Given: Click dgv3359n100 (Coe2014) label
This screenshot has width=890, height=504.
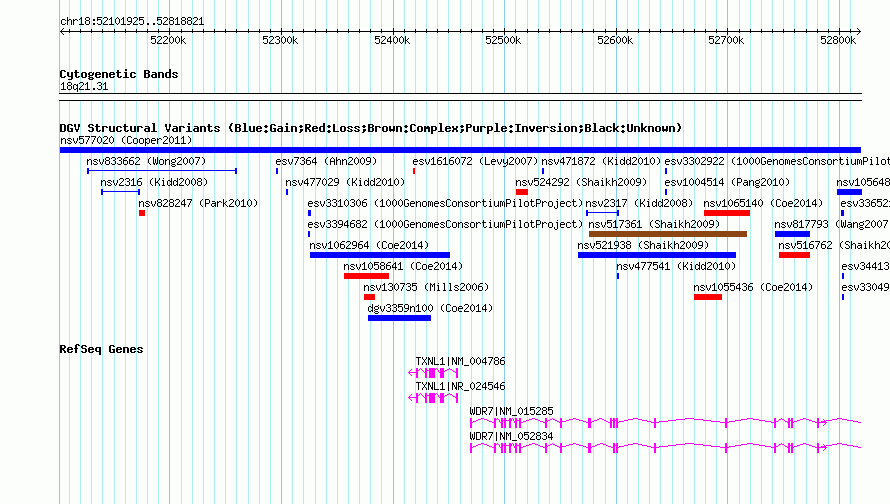Looking at the screenshot, I should (x=430, y=308).
